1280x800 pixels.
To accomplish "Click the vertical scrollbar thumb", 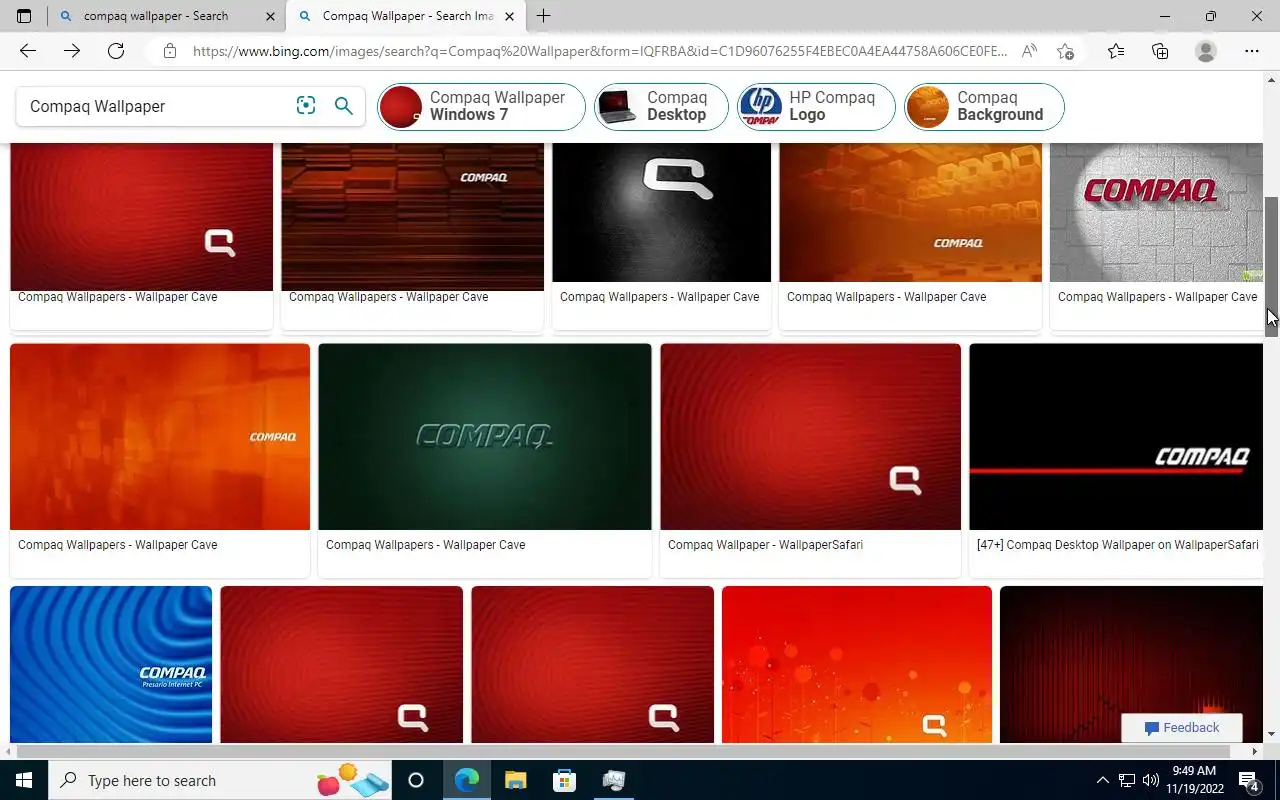I will click(1272, 266).
